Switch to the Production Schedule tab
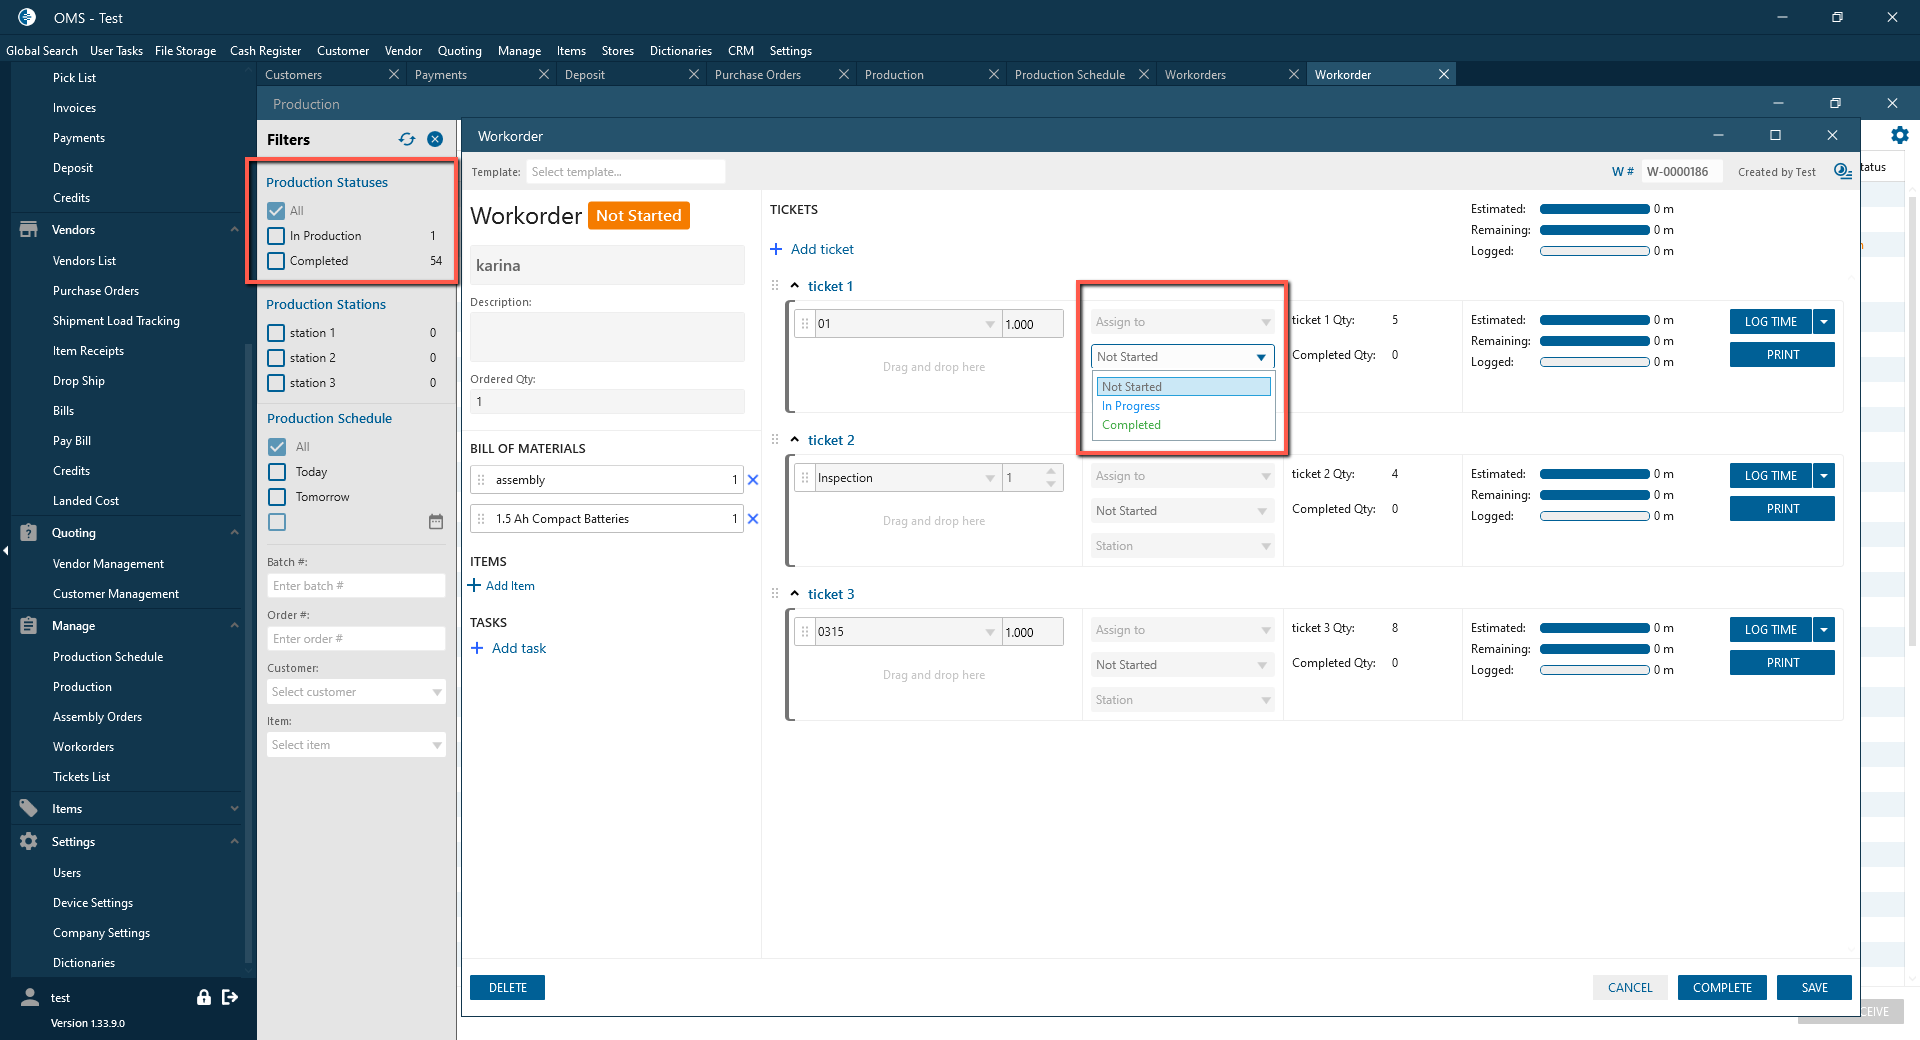The image size is (1920, 1040). tap(1069, 75)
